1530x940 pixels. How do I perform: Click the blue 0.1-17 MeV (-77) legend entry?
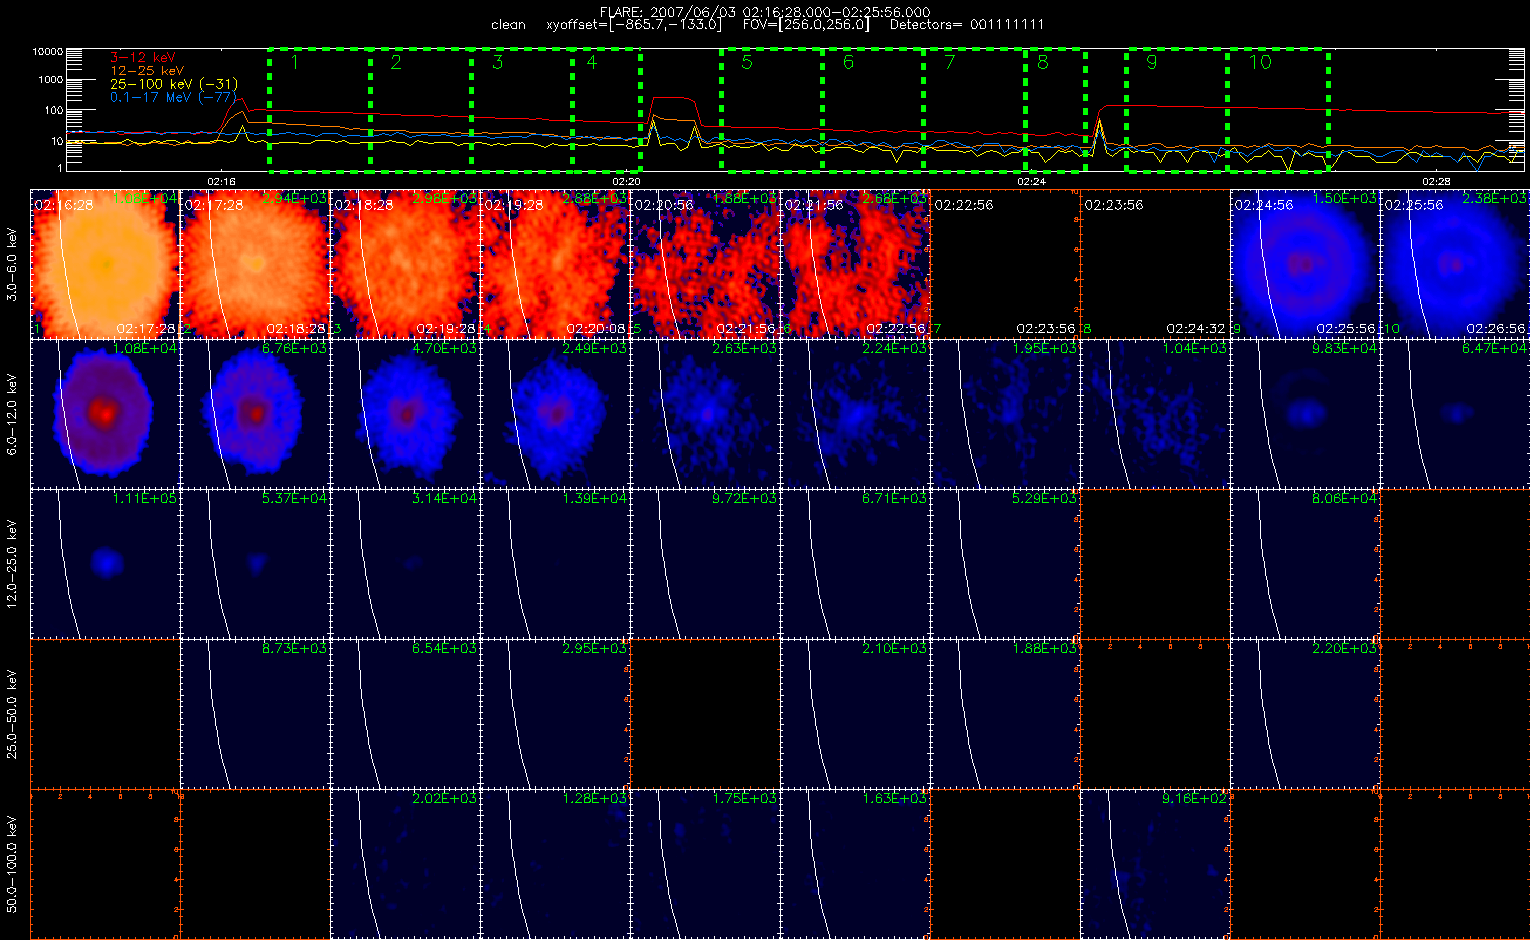click(x=173, y=97)
